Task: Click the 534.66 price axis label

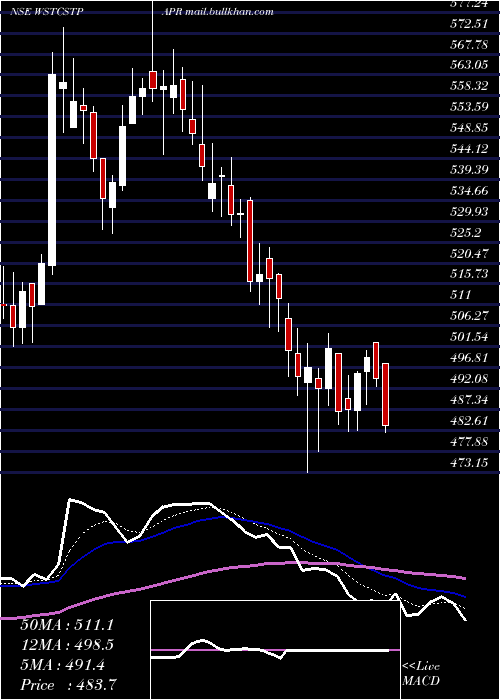Action: [x=468, y=191]
